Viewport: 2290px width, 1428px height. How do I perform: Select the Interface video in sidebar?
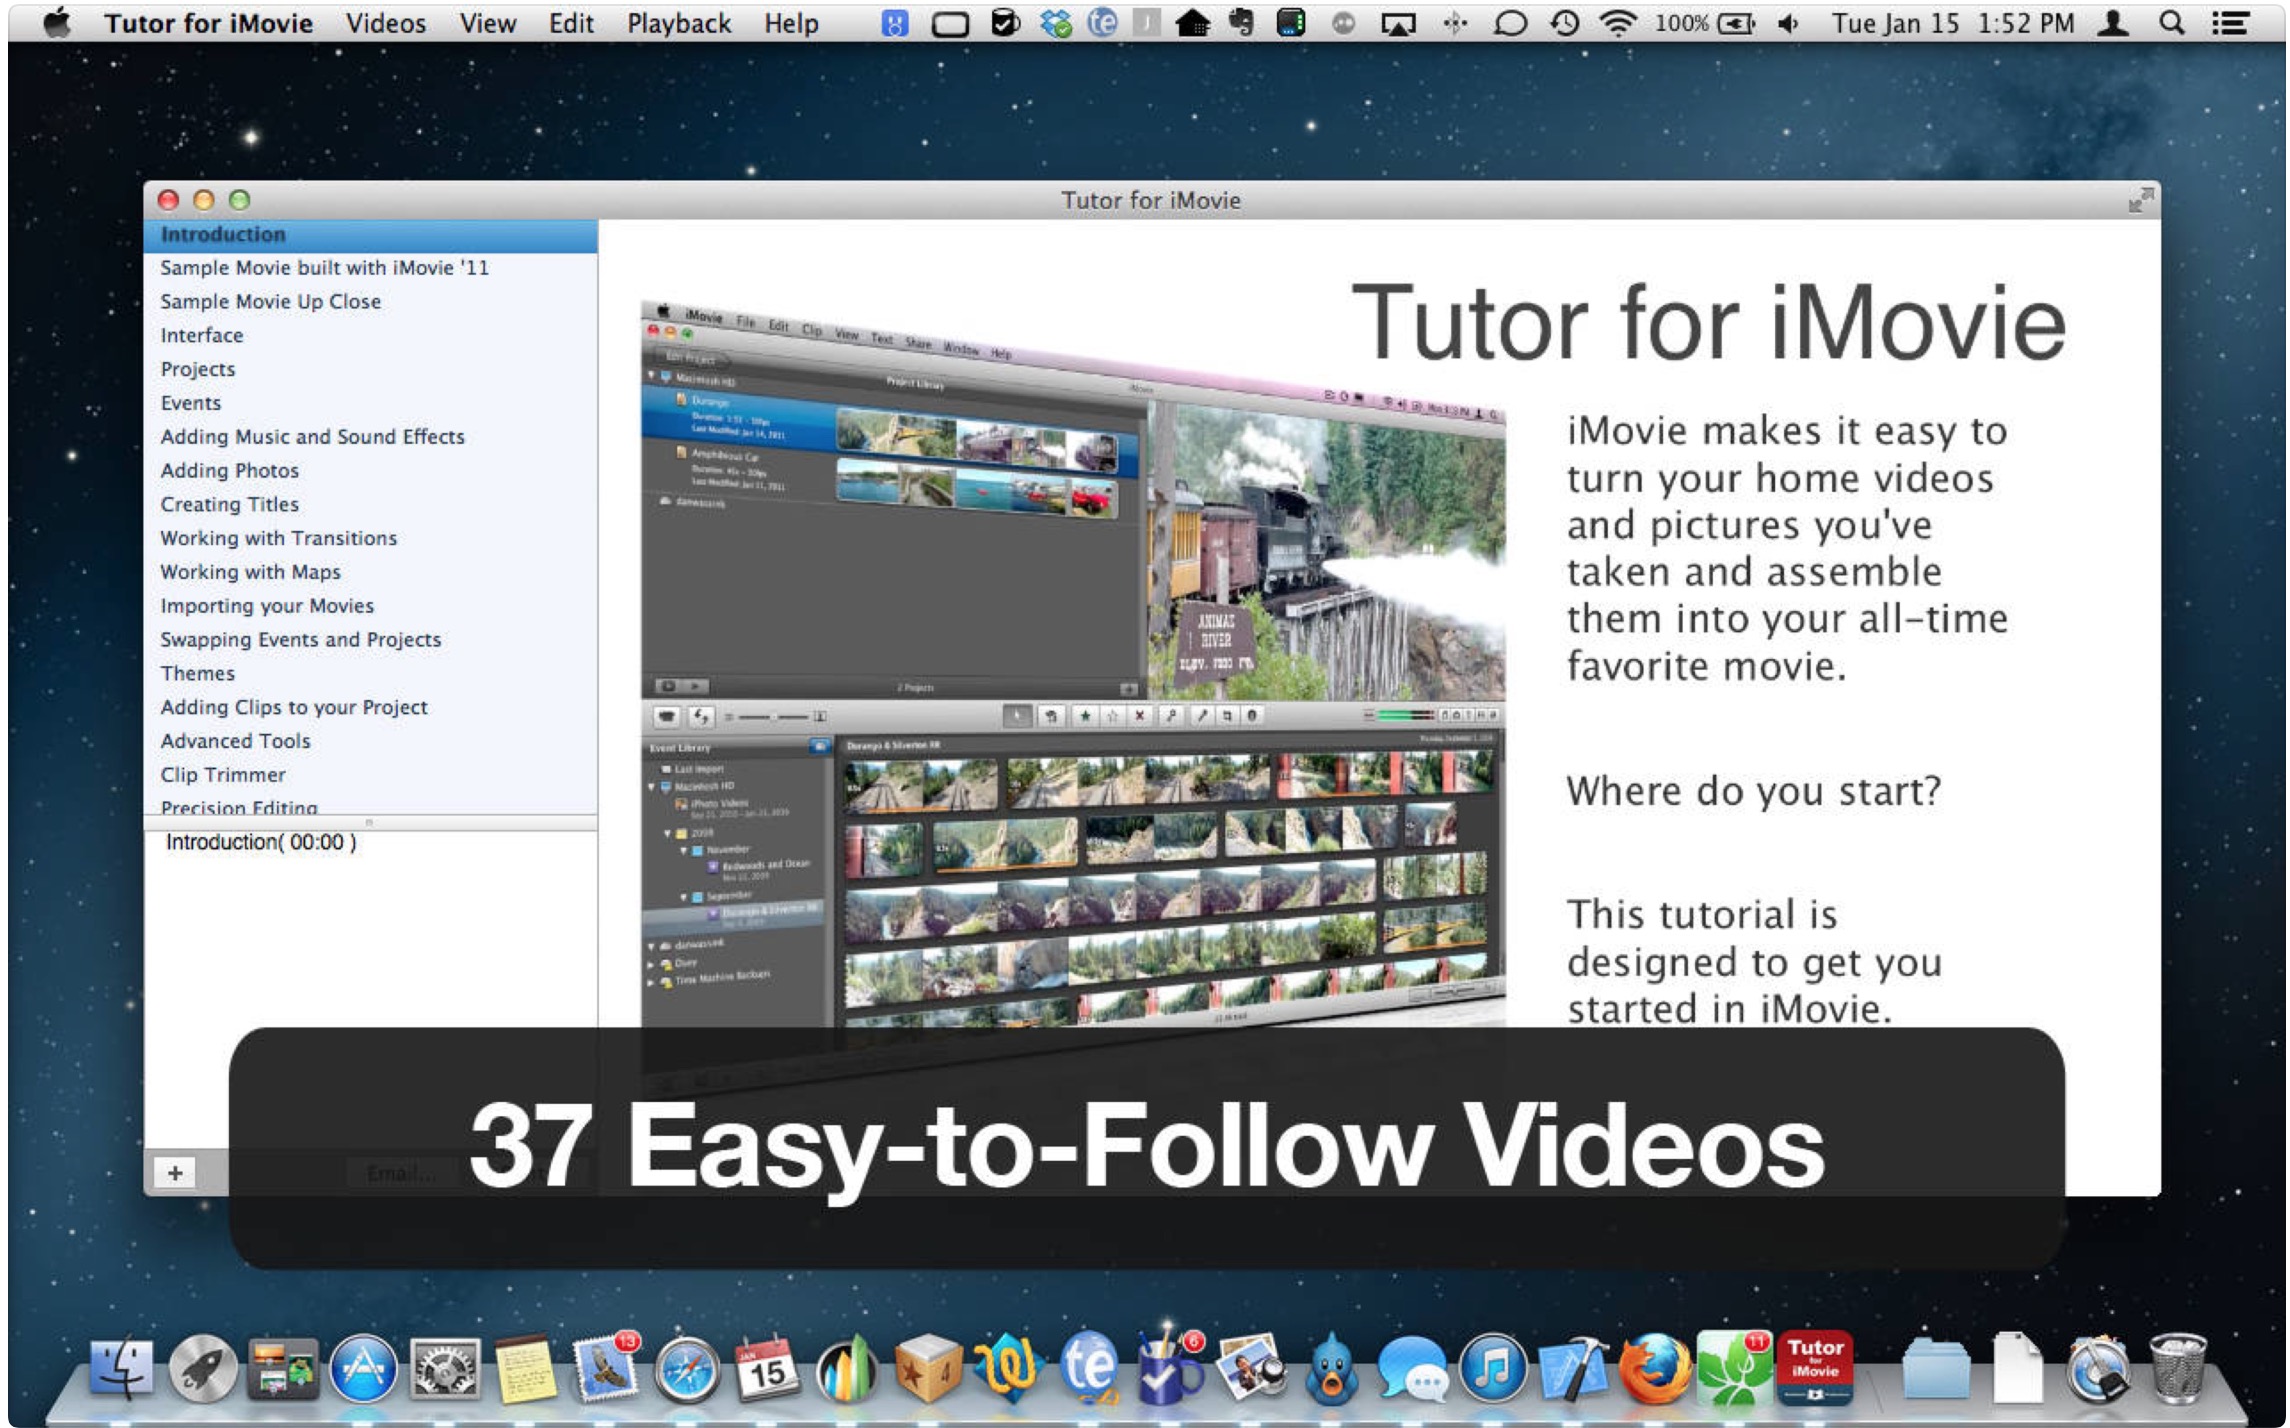(x=202, y=335)
